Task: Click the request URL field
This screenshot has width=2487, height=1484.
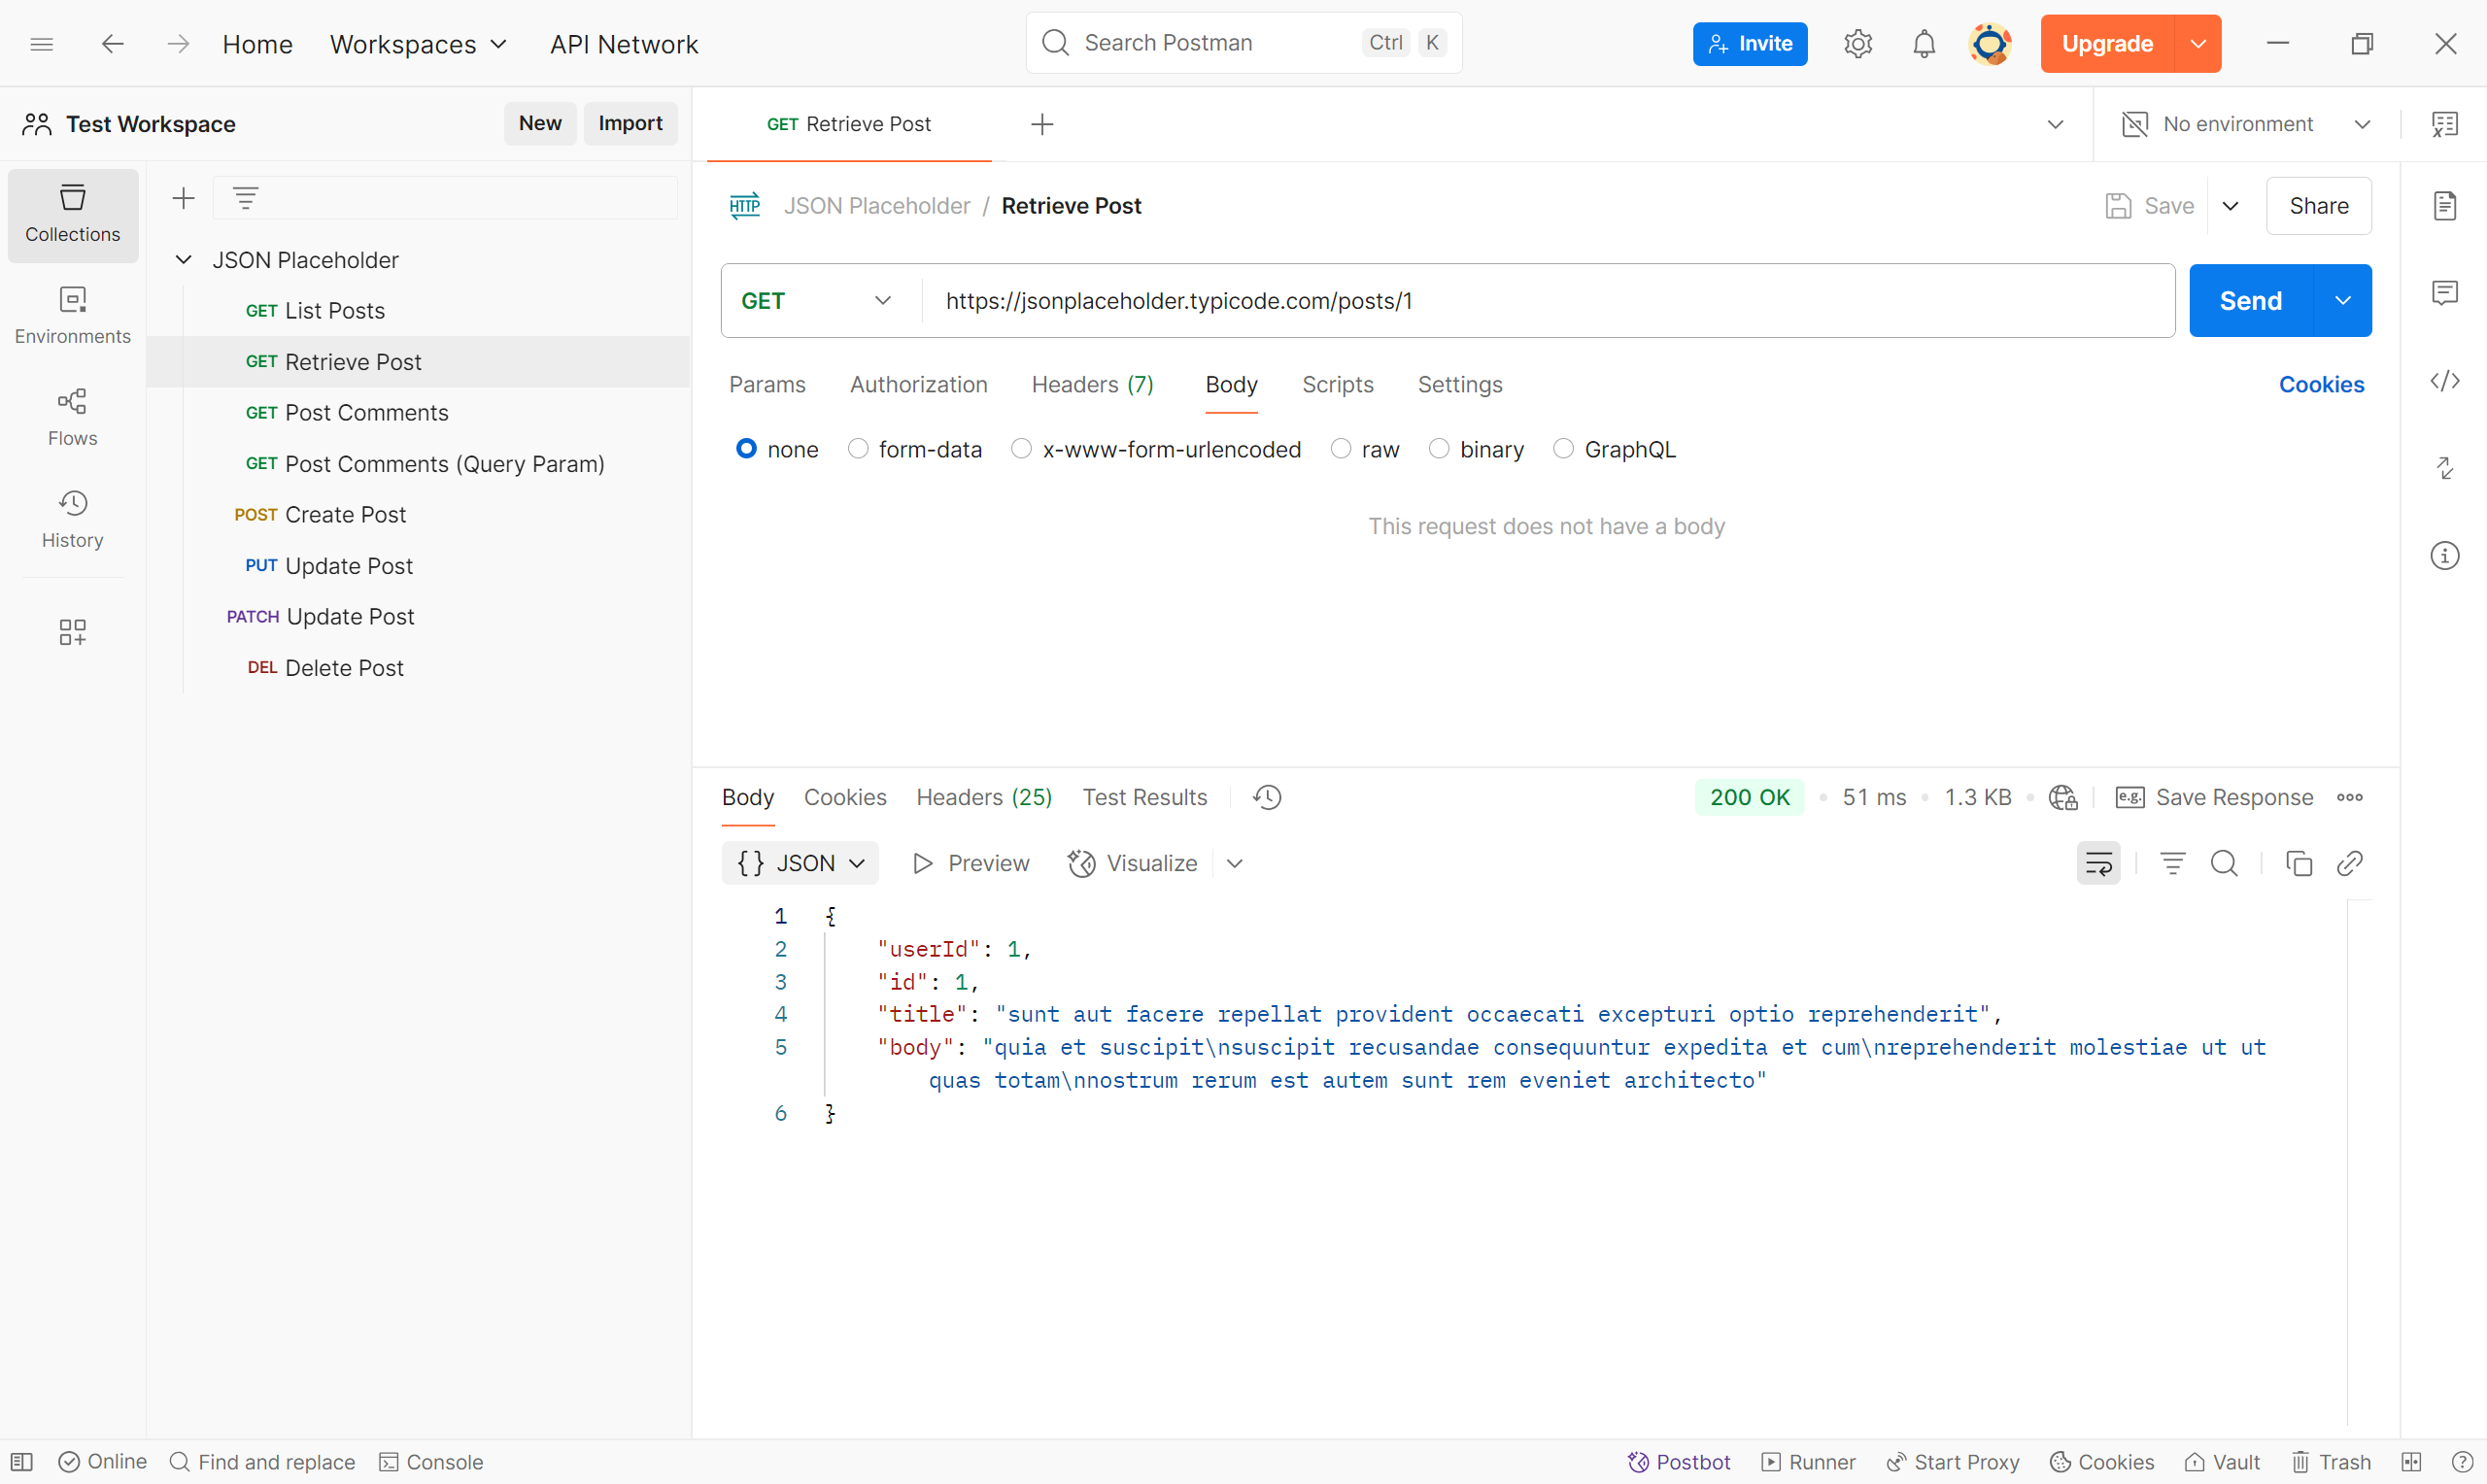Action: pyautogui.click(x=1547, y=301)
